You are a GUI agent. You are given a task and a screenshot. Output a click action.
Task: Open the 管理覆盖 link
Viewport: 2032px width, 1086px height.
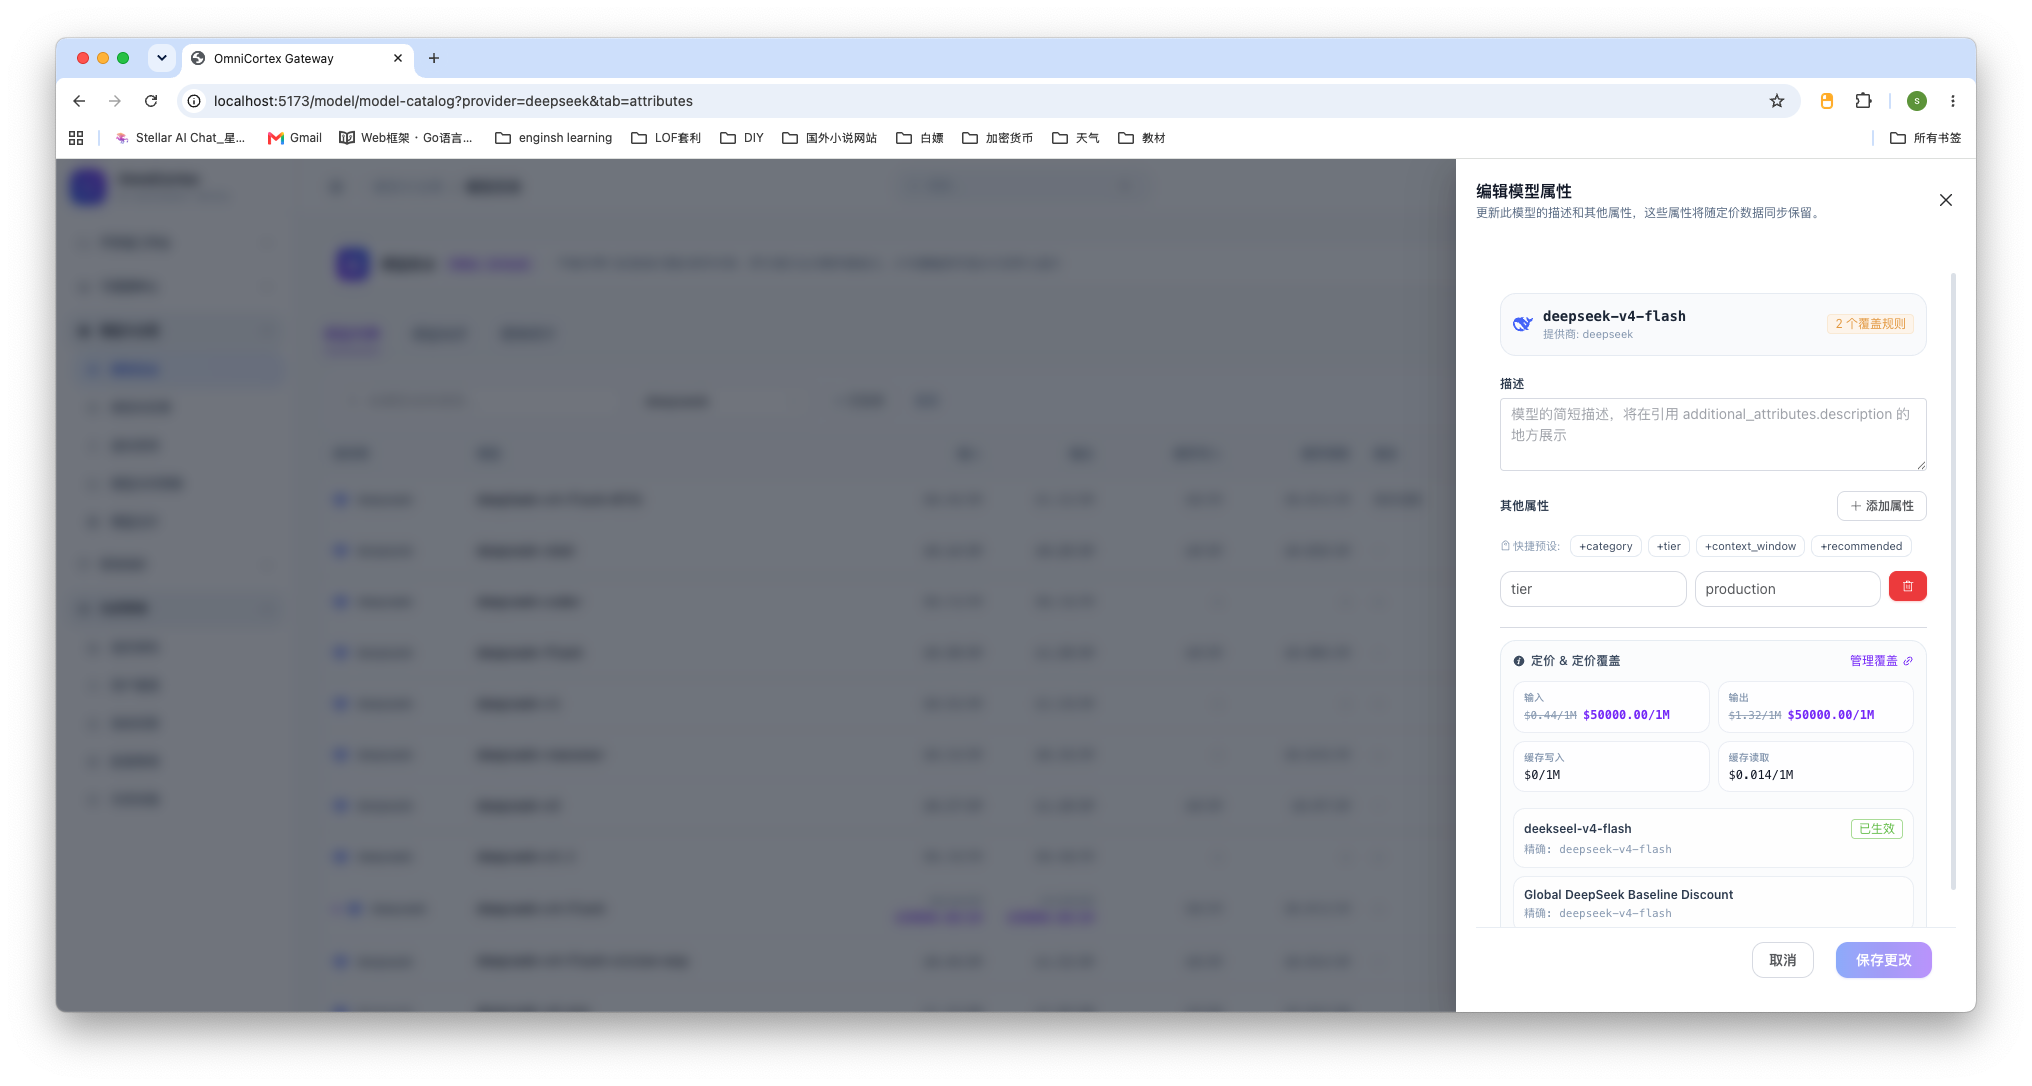pyautogui.click(x=1880, y=661)
